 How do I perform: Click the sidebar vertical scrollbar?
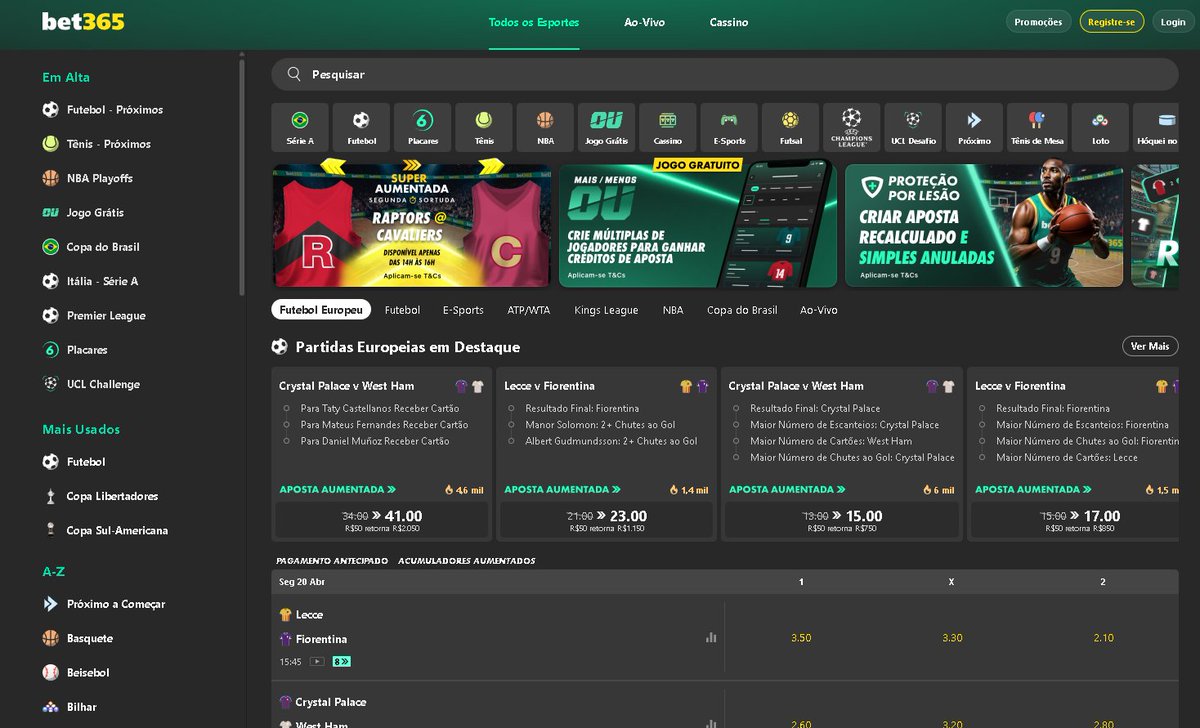pos(242,175)
